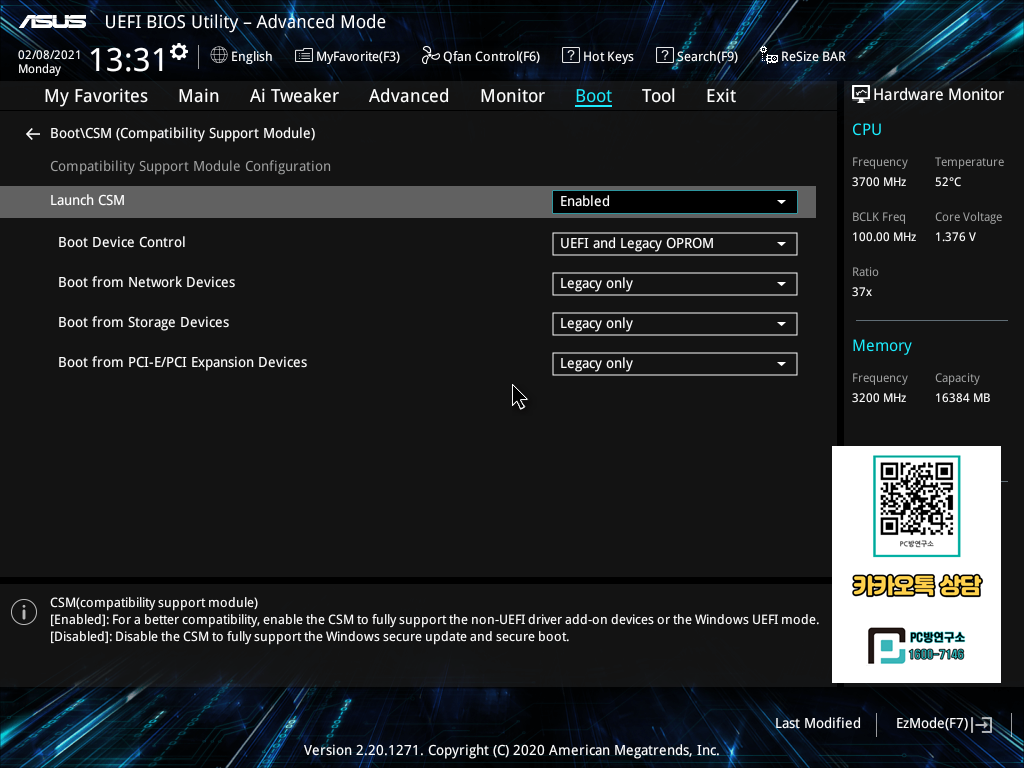
Task: Open Launch CSM dropdown showing Enabled
Action: (x=675, y=202)
